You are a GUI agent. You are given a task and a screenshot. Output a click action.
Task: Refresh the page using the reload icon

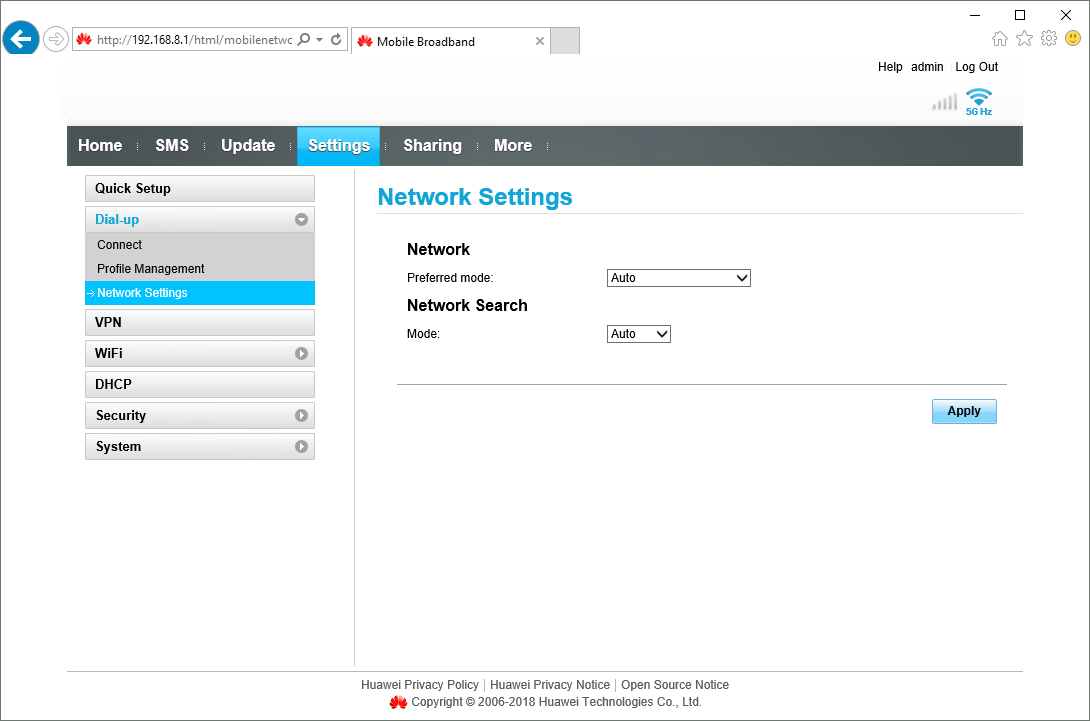coord(335,38)
